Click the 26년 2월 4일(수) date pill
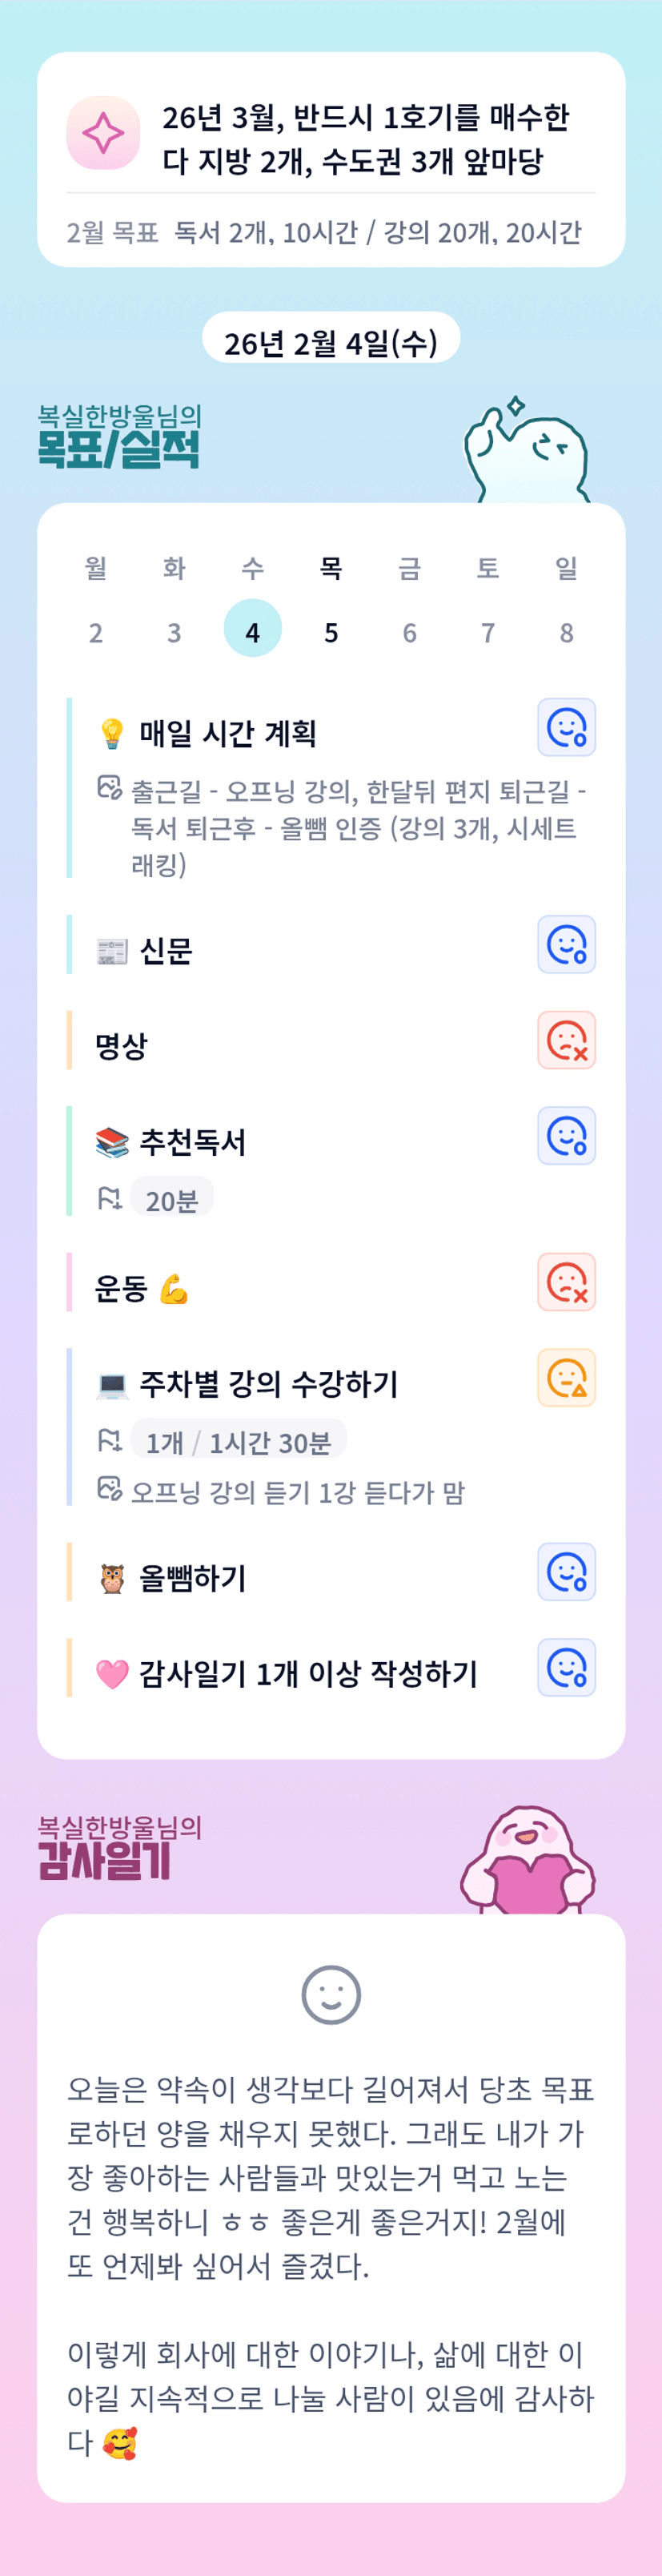 (331, 343)
